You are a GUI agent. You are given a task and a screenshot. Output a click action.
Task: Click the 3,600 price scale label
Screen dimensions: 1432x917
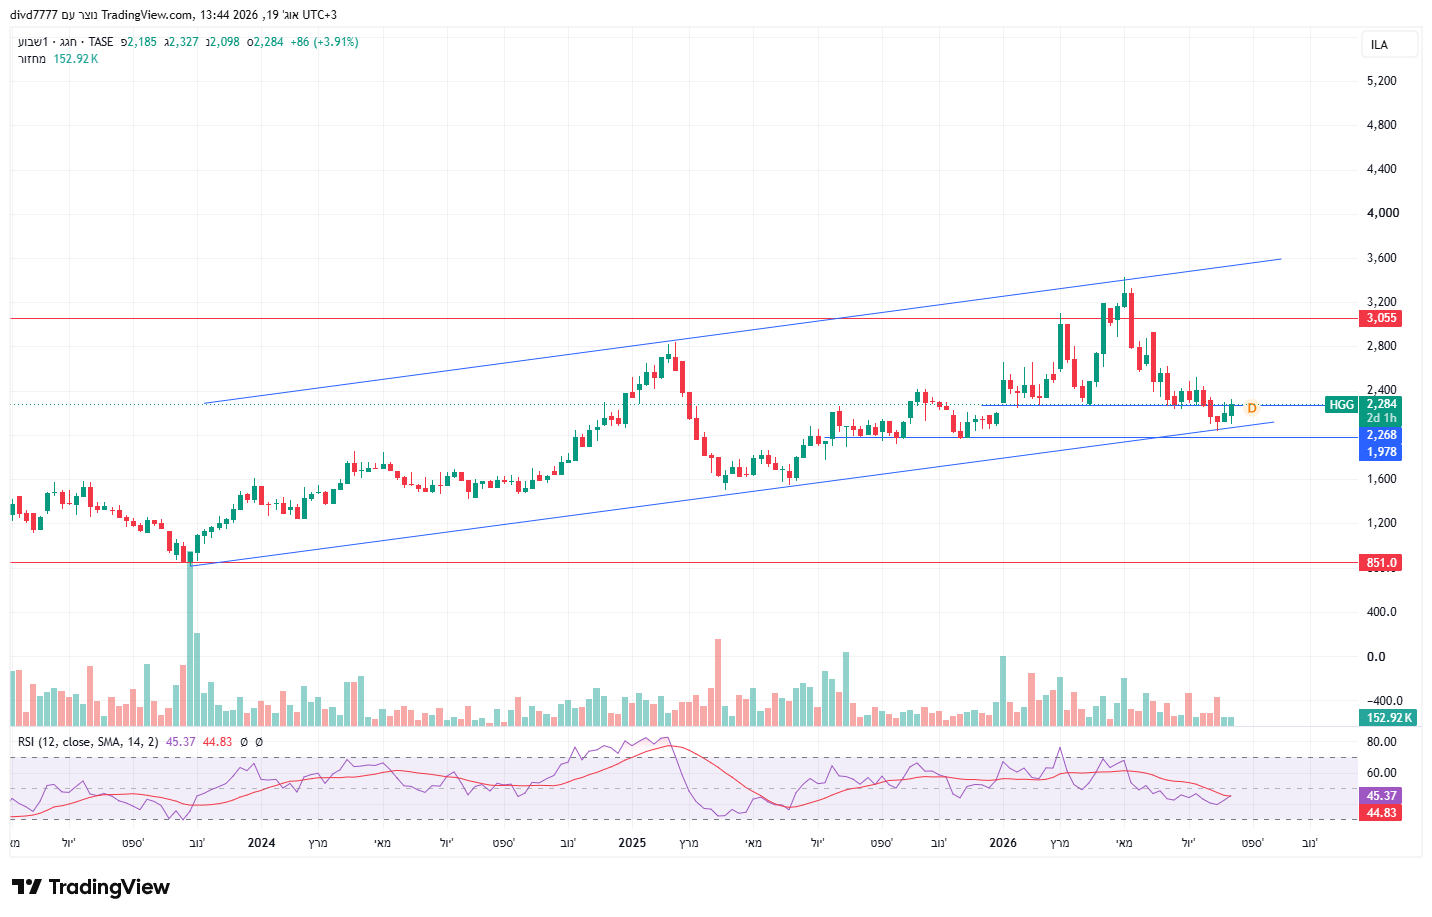point(1381,258)
